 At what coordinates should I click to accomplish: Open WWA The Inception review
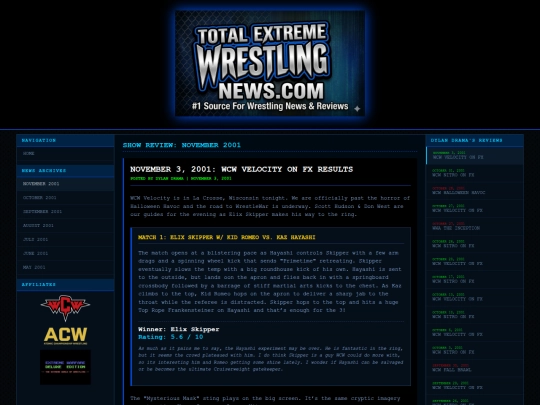[475, 226]
